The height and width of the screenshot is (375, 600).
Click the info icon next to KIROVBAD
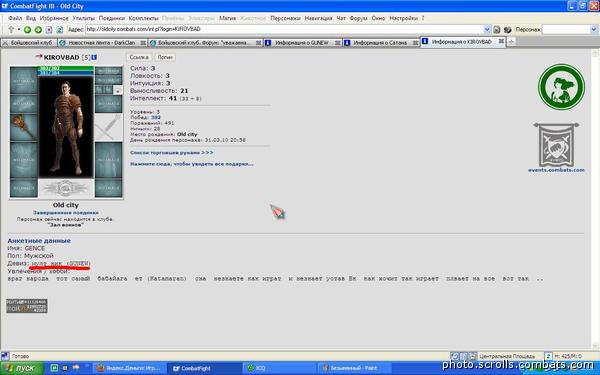click(x=94, y=57)
